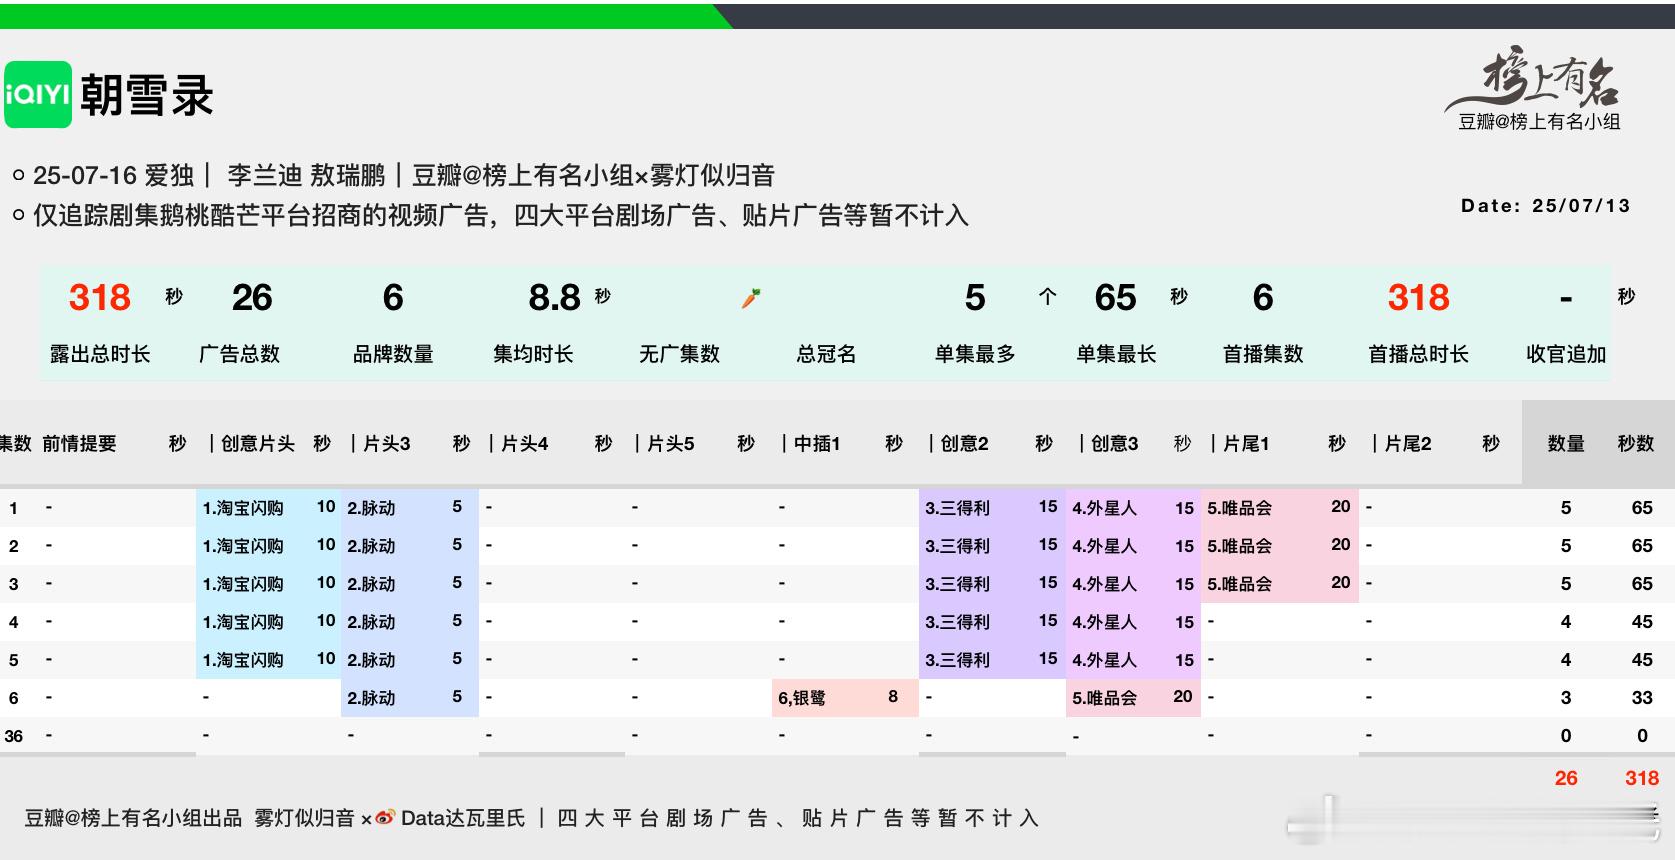Viewport: 1675px width, 860px height.
Task: Click the 集均时长 label
Action: tap(533, 354)
